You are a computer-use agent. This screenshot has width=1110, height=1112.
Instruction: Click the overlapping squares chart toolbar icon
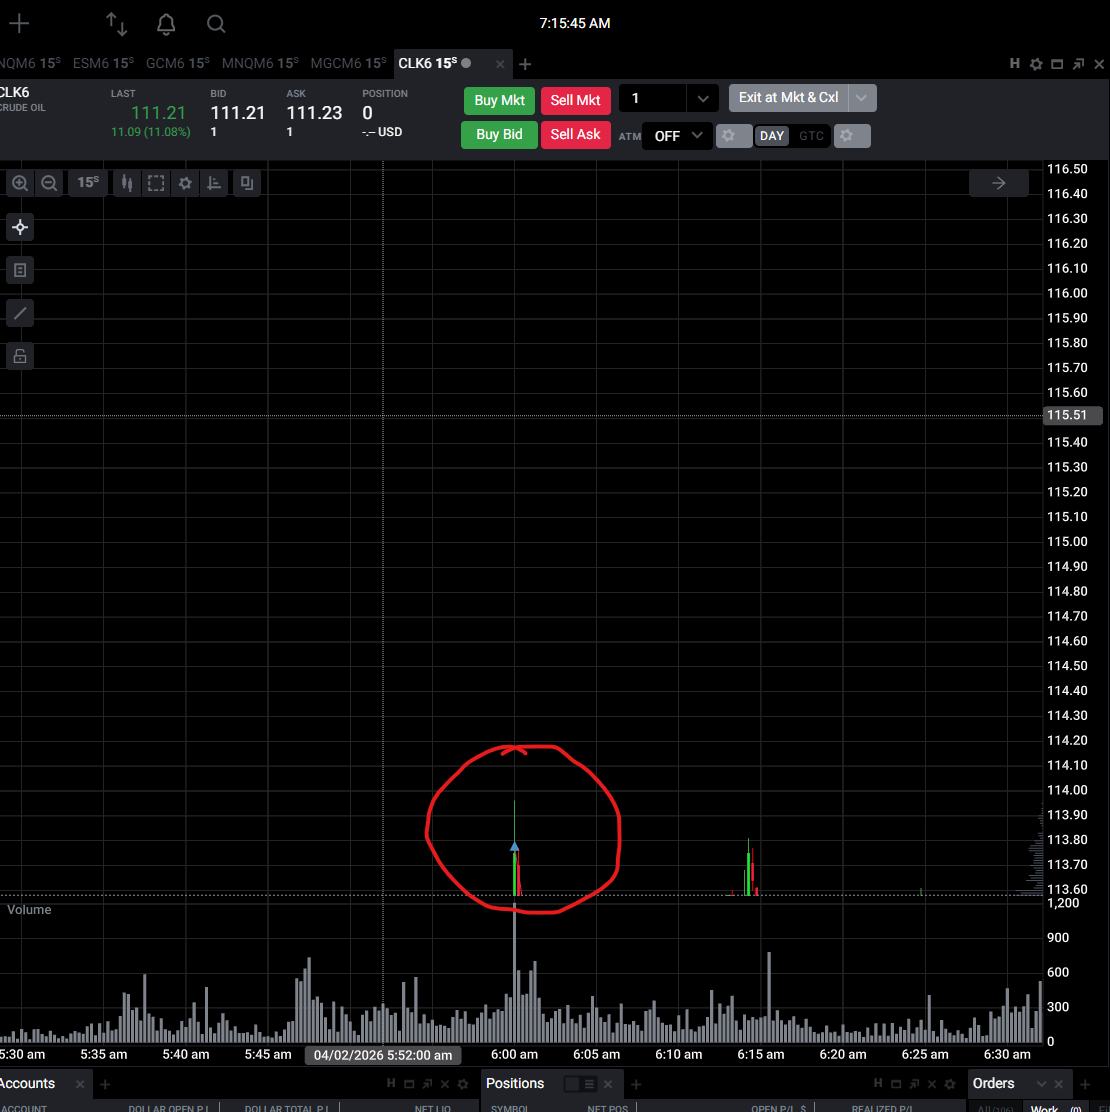pos(247,183)
